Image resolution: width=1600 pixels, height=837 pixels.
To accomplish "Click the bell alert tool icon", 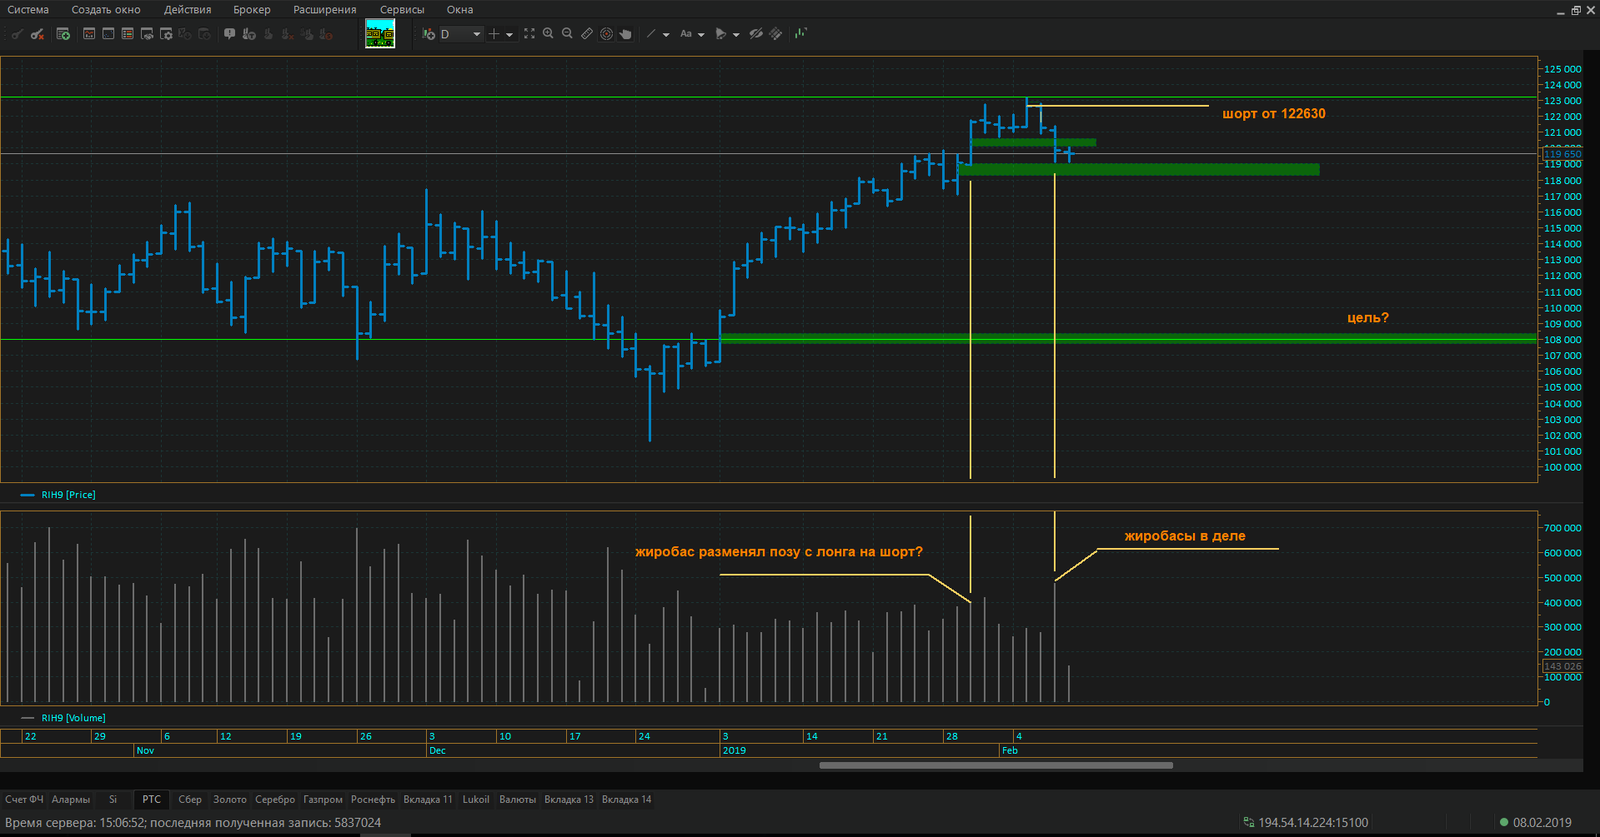I will [x=721, y=34].
